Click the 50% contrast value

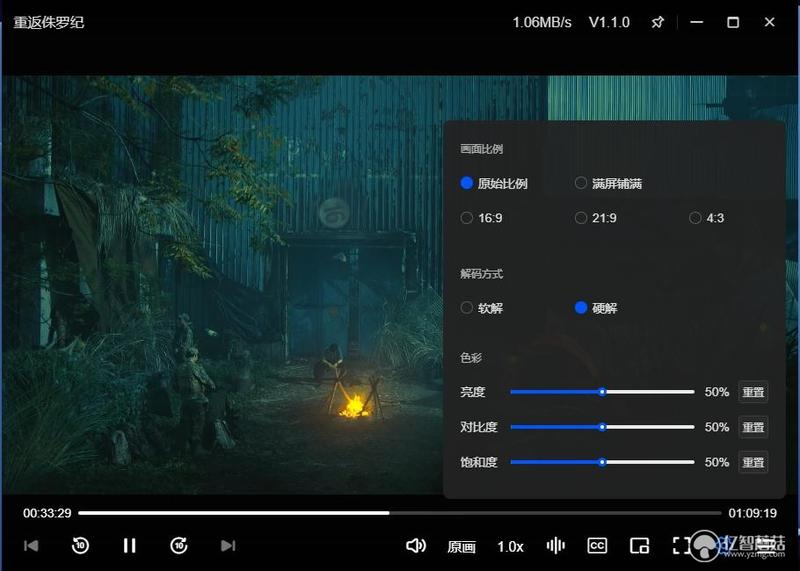point(716,427)
